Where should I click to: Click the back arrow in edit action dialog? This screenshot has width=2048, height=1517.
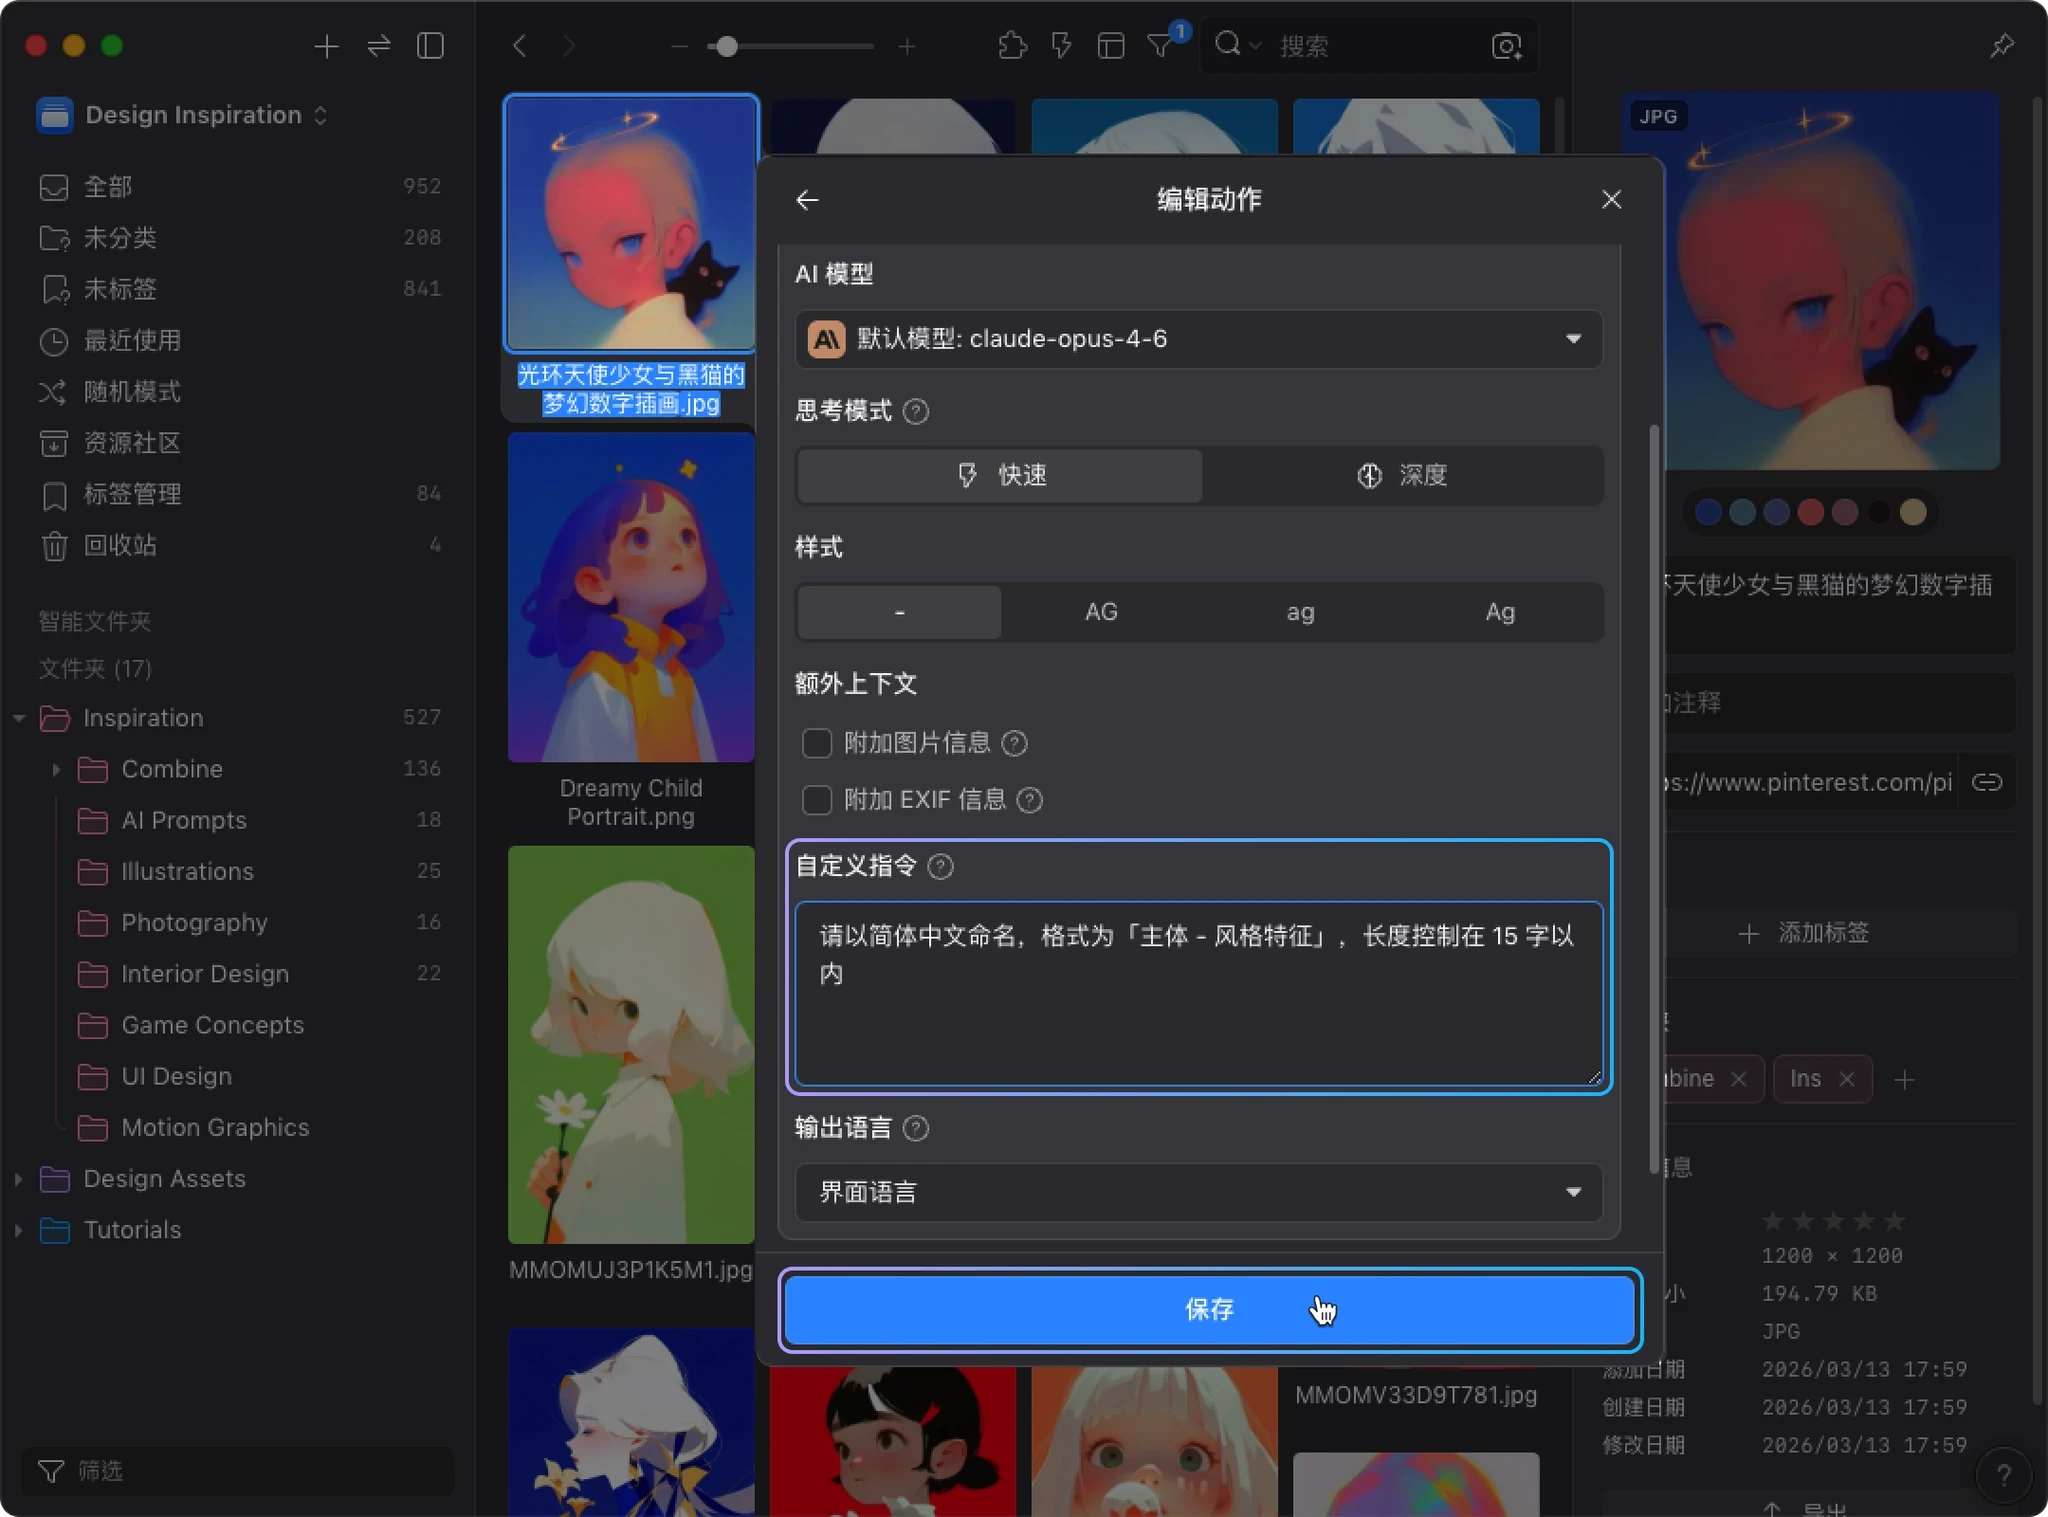(807, 200)
